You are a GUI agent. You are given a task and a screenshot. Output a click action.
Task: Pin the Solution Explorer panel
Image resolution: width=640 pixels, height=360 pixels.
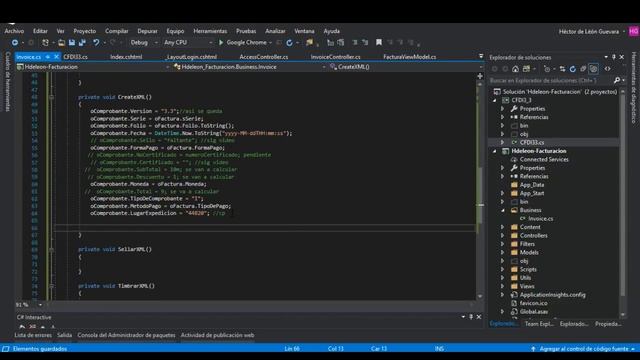(613, 57)
